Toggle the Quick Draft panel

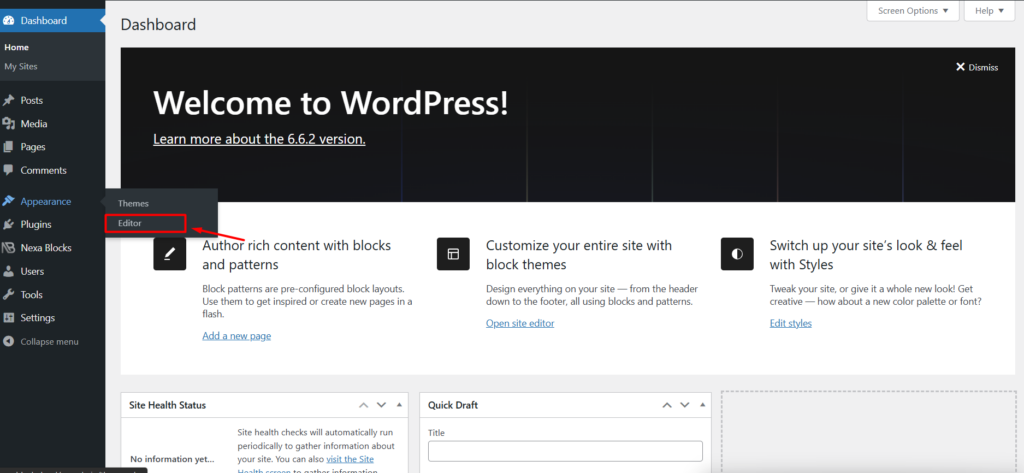[701, 405]
